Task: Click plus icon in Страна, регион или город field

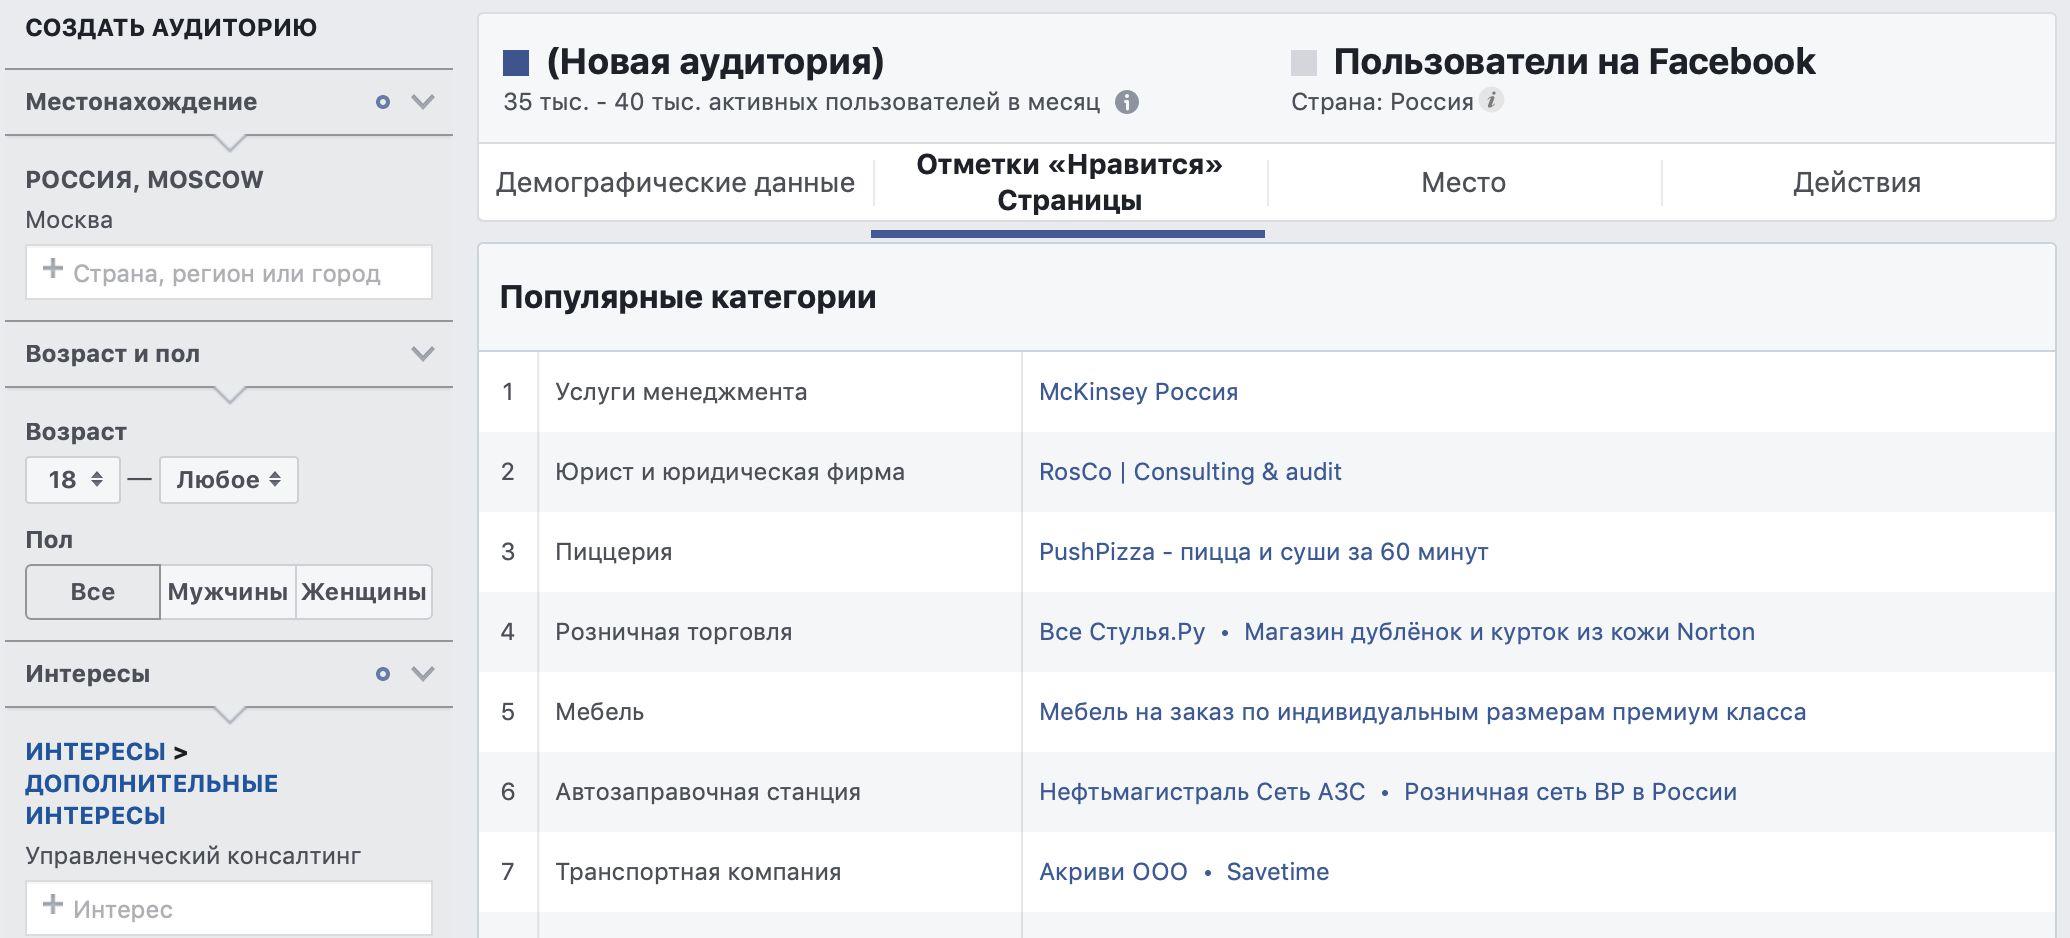Action: coord(53,269)
